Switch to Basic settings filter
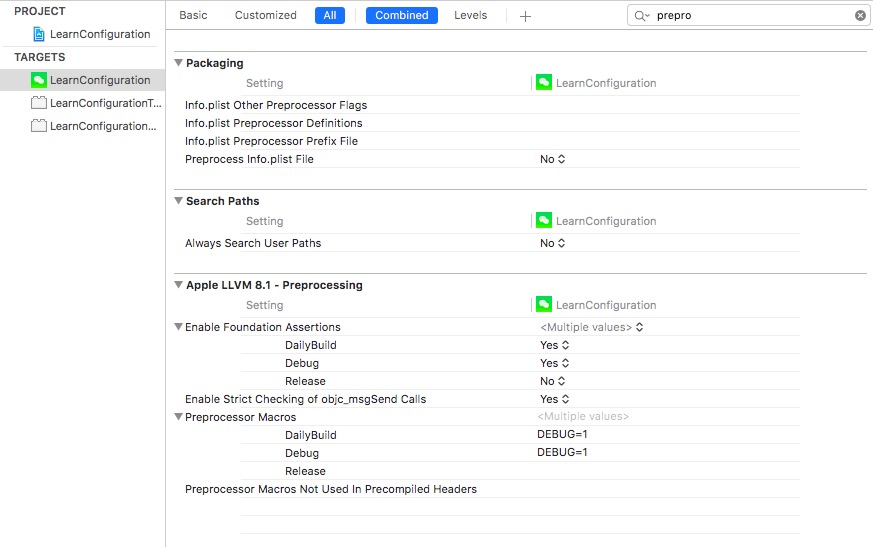873x547 pixels. point(193,15)
